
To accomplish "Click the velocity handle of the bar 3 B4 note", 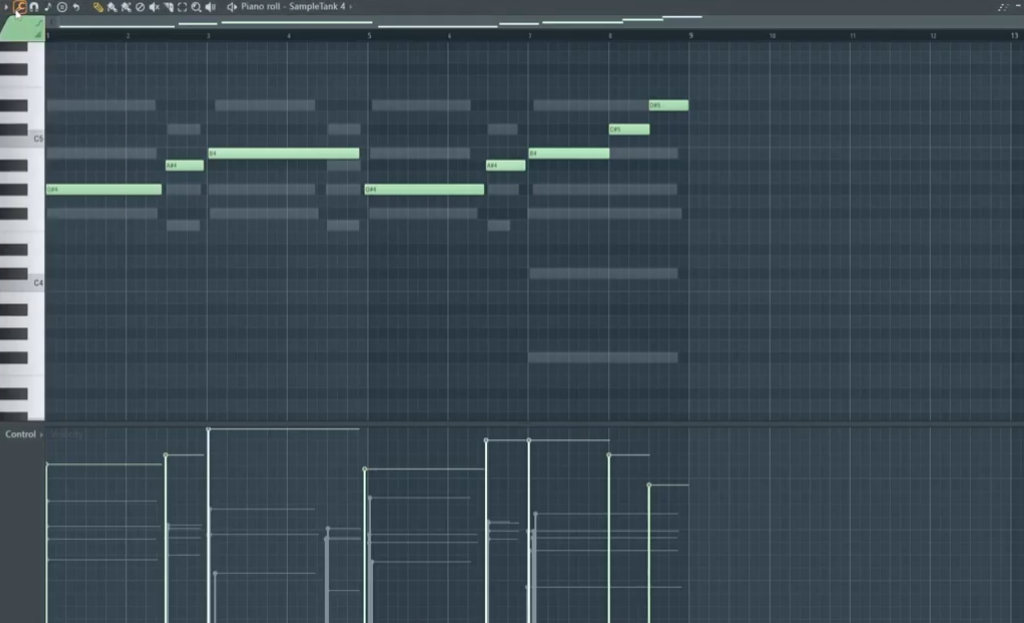I will 208,430.
